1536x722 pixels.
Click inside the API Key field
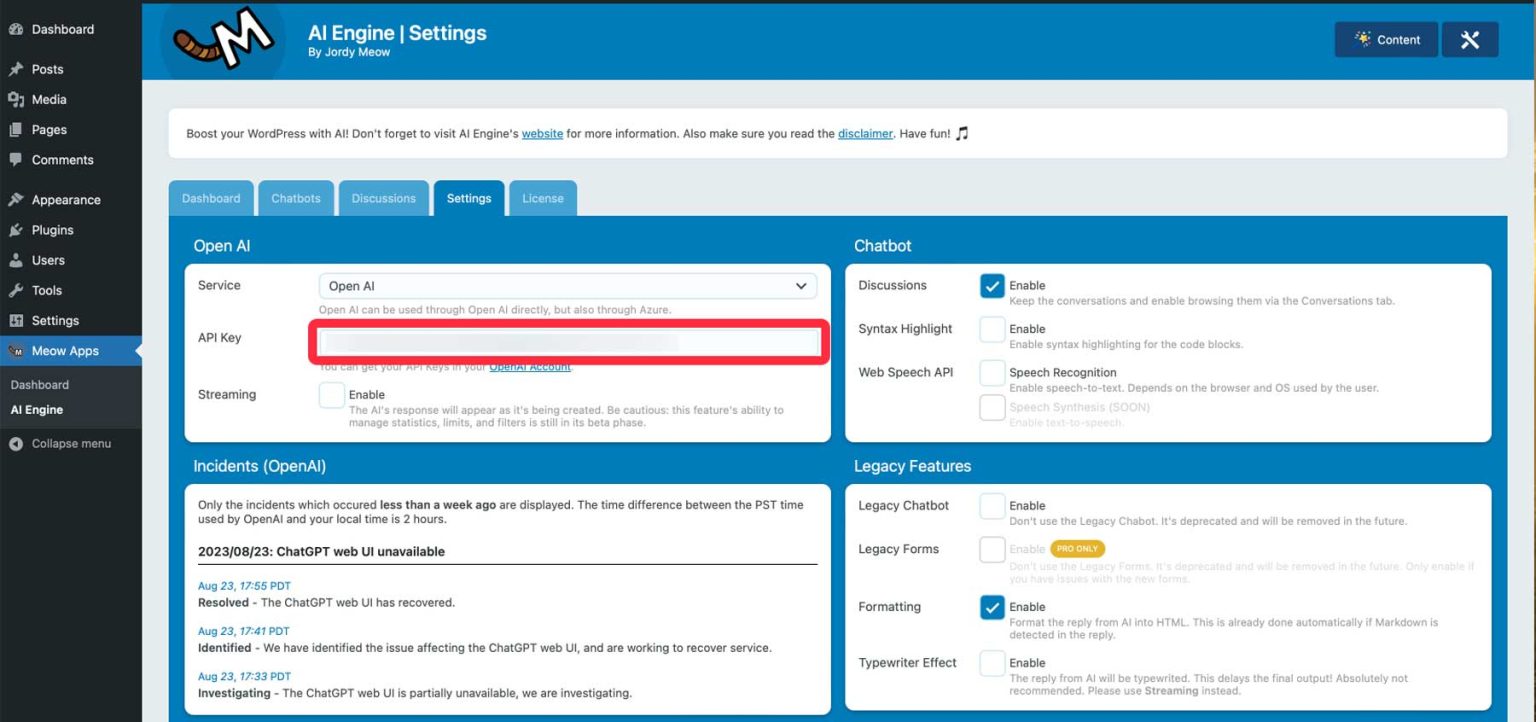click(x=567, y=341)
